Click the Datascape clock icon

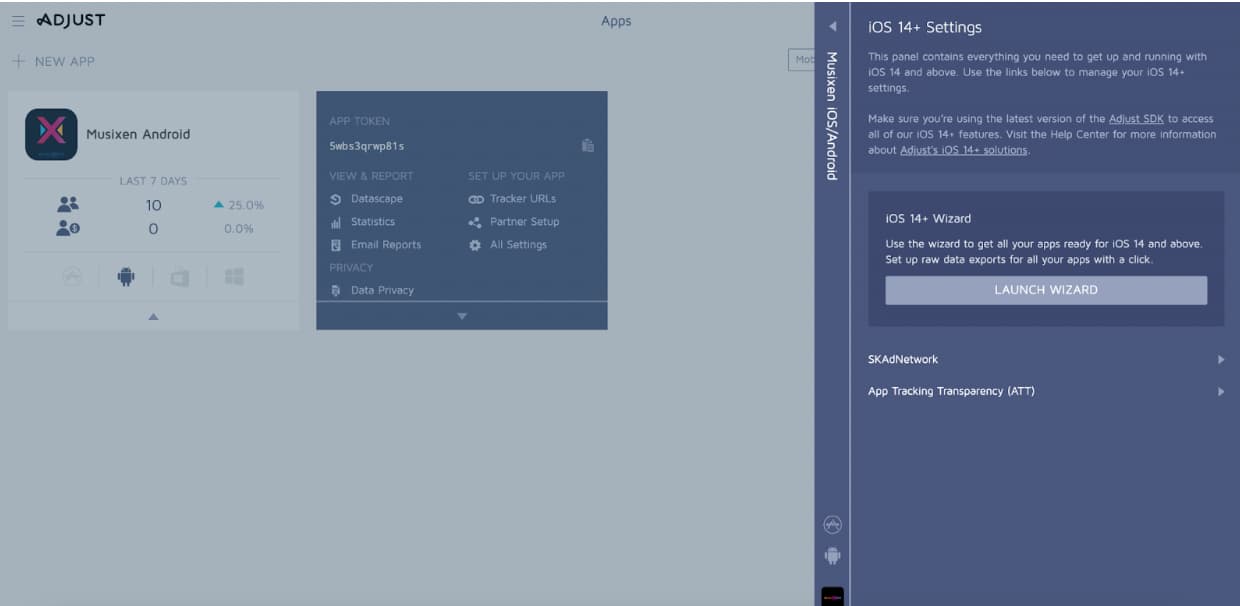[x=336, y=199]
